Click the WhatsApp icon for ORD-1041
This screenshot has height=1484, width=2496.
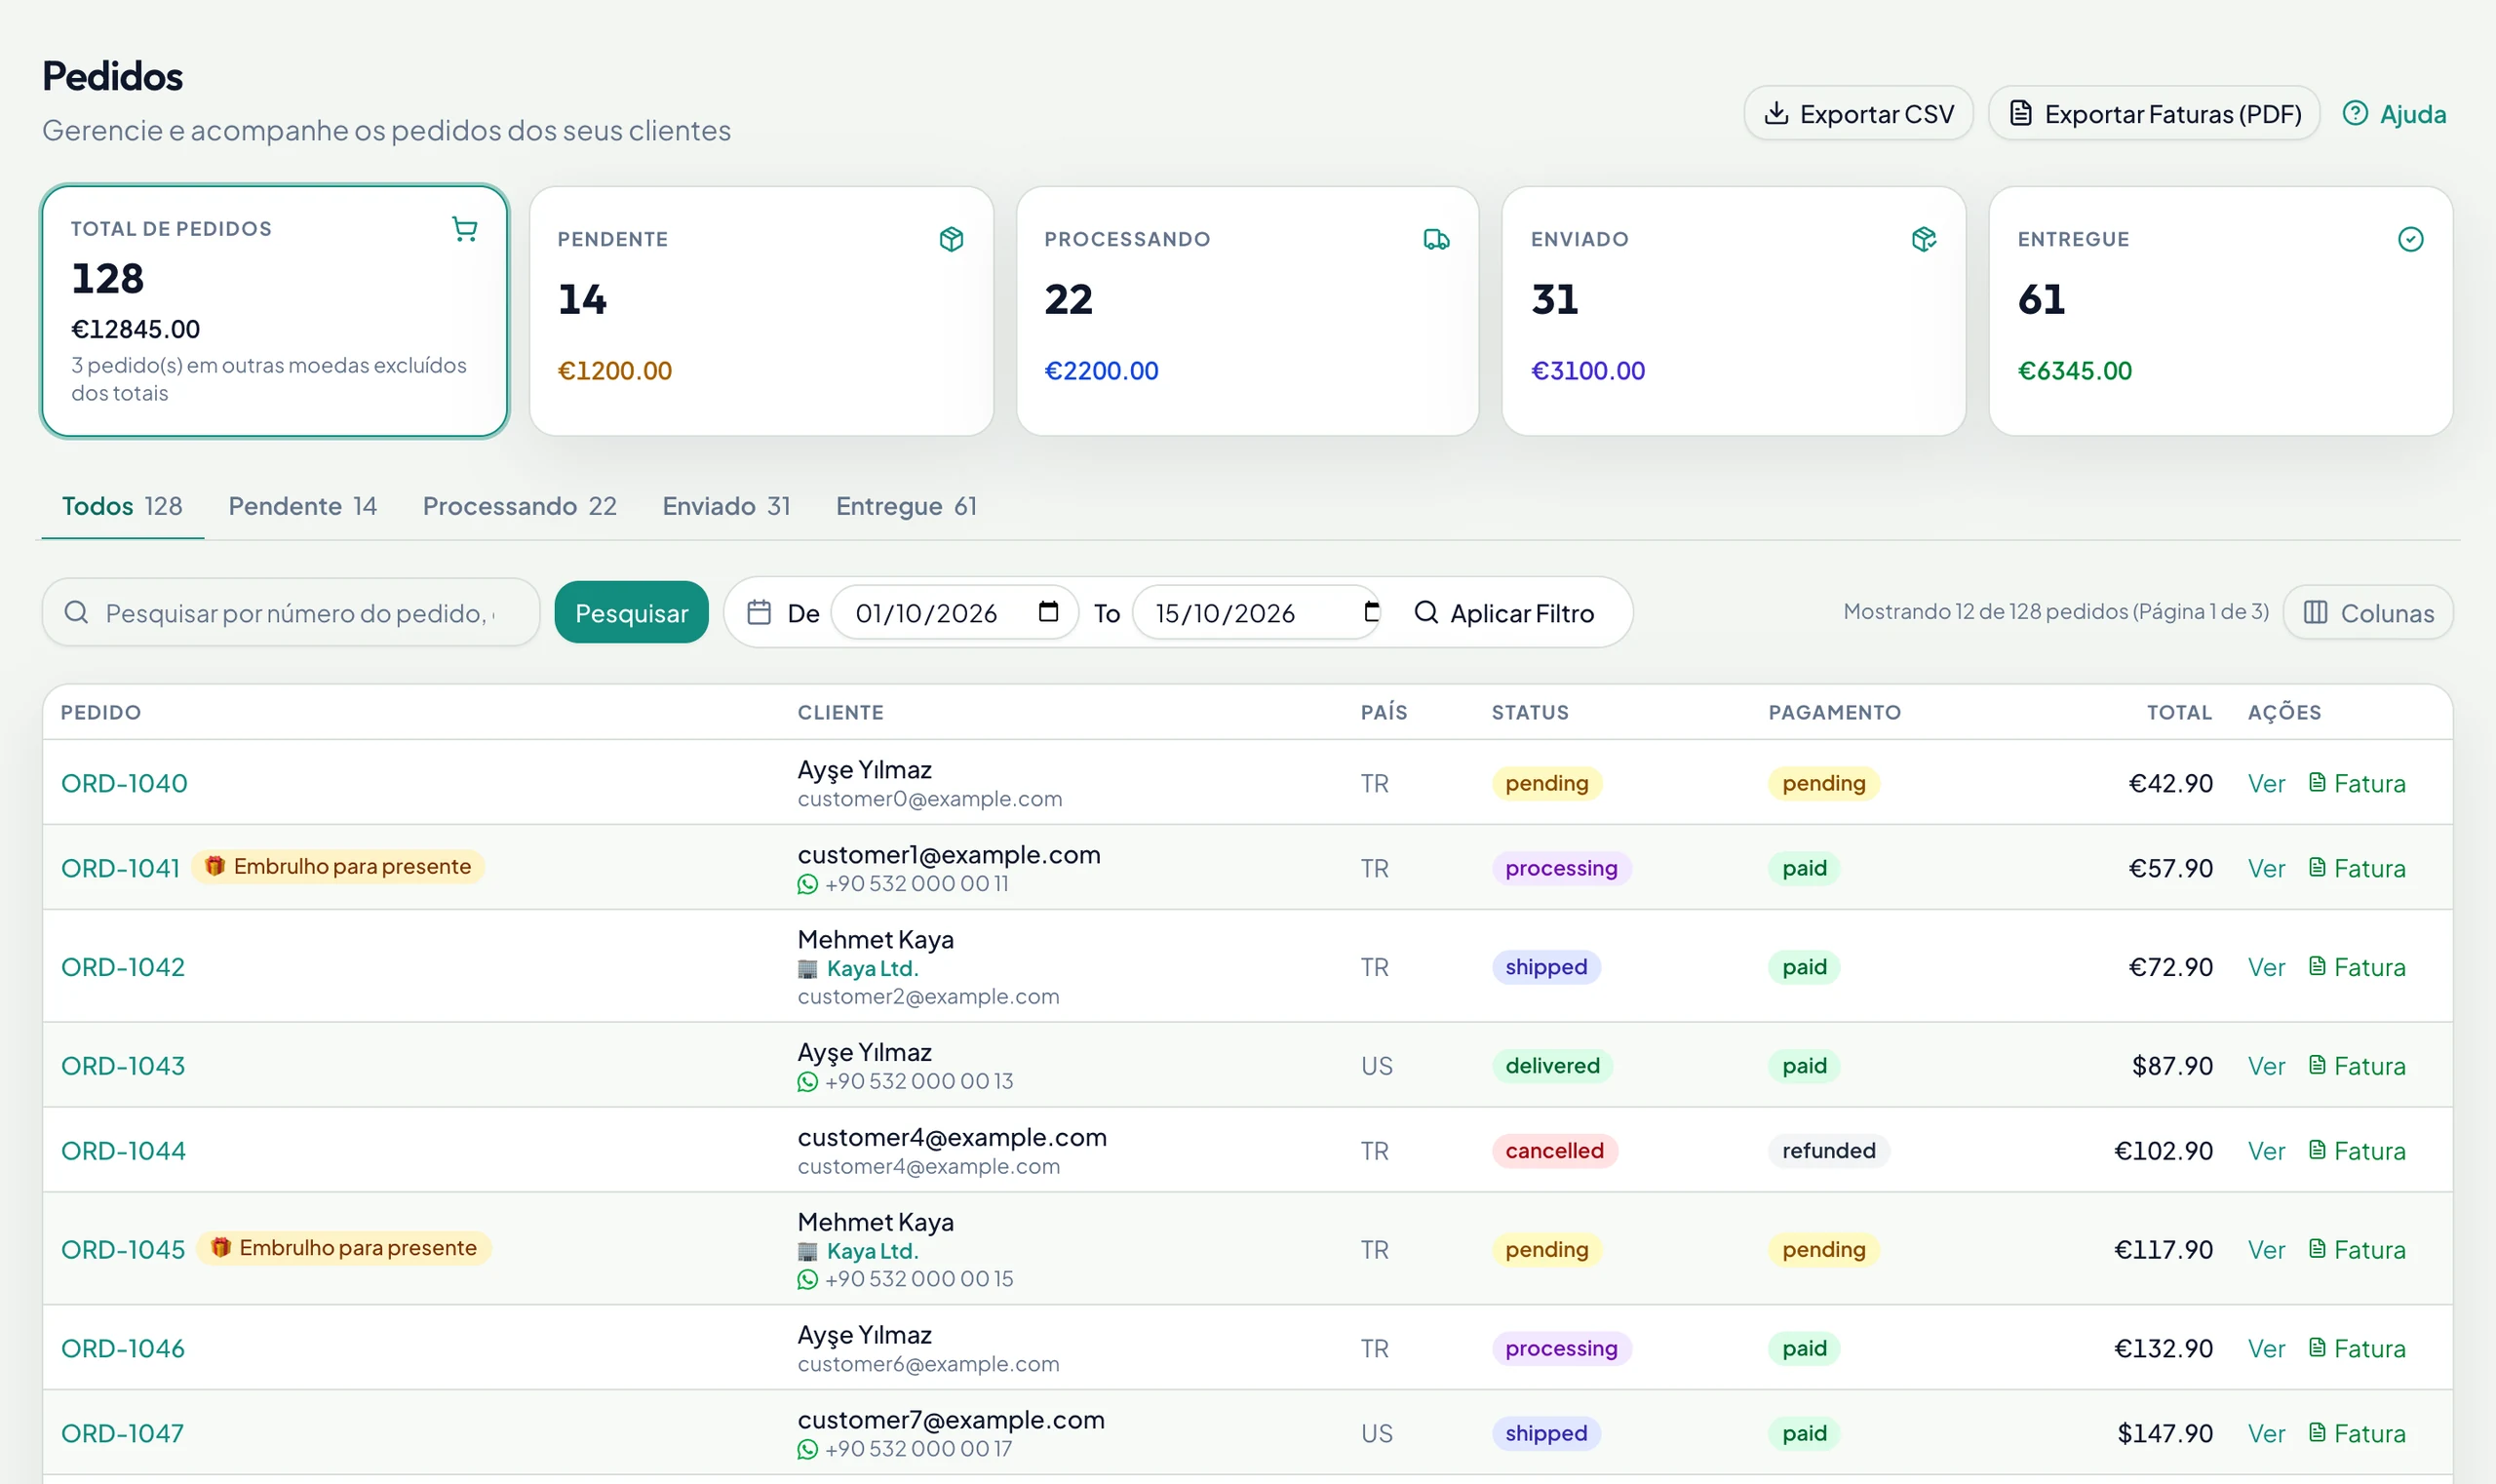coord(807,884)
